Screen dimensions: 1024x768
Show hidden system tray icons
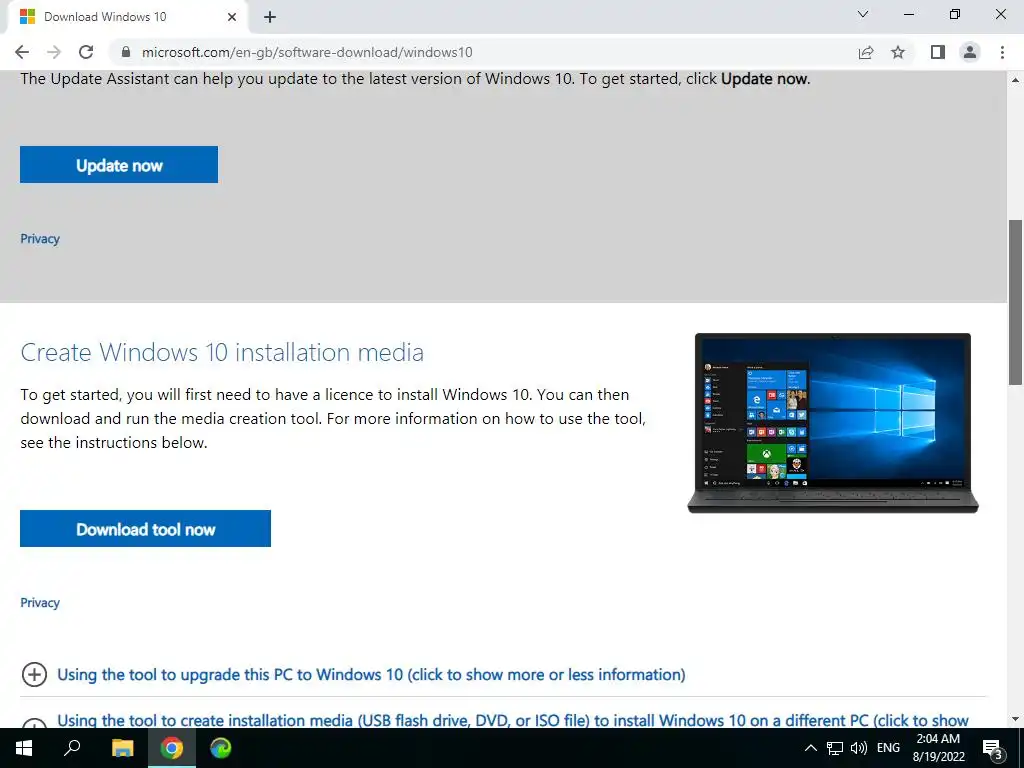[810, 748]
